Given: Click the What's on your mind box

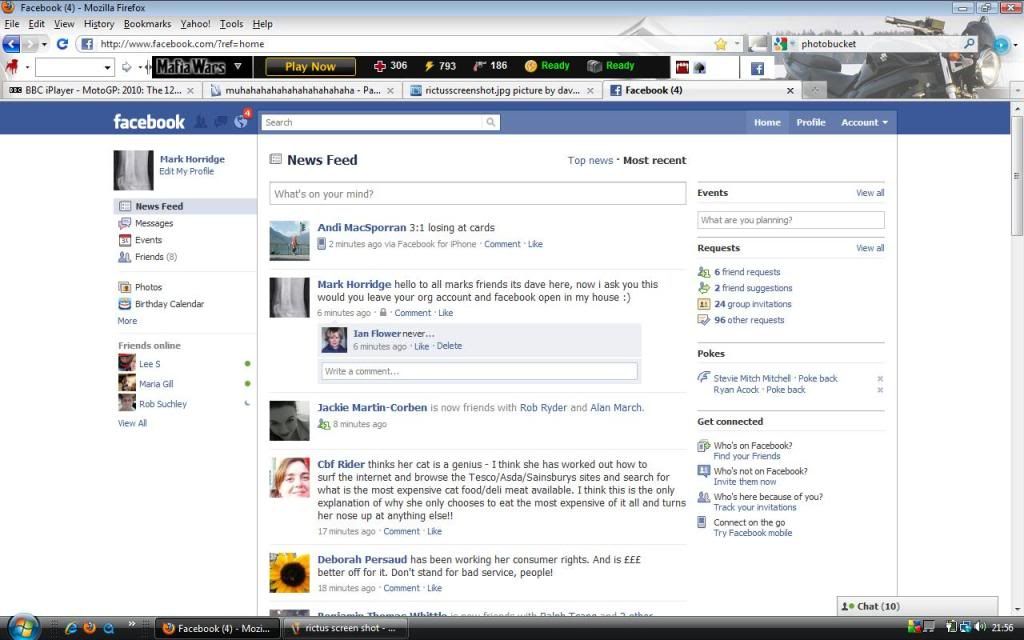Looking at the screenshot, I should [x=477, y=194].
